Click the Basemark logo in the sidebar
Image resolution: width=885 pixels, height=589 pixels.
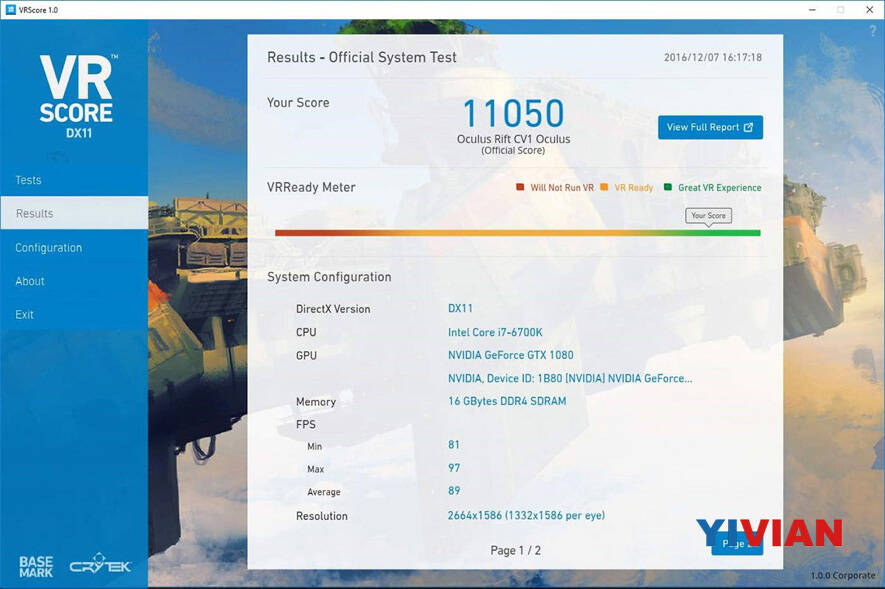click(x=36, y=565)
